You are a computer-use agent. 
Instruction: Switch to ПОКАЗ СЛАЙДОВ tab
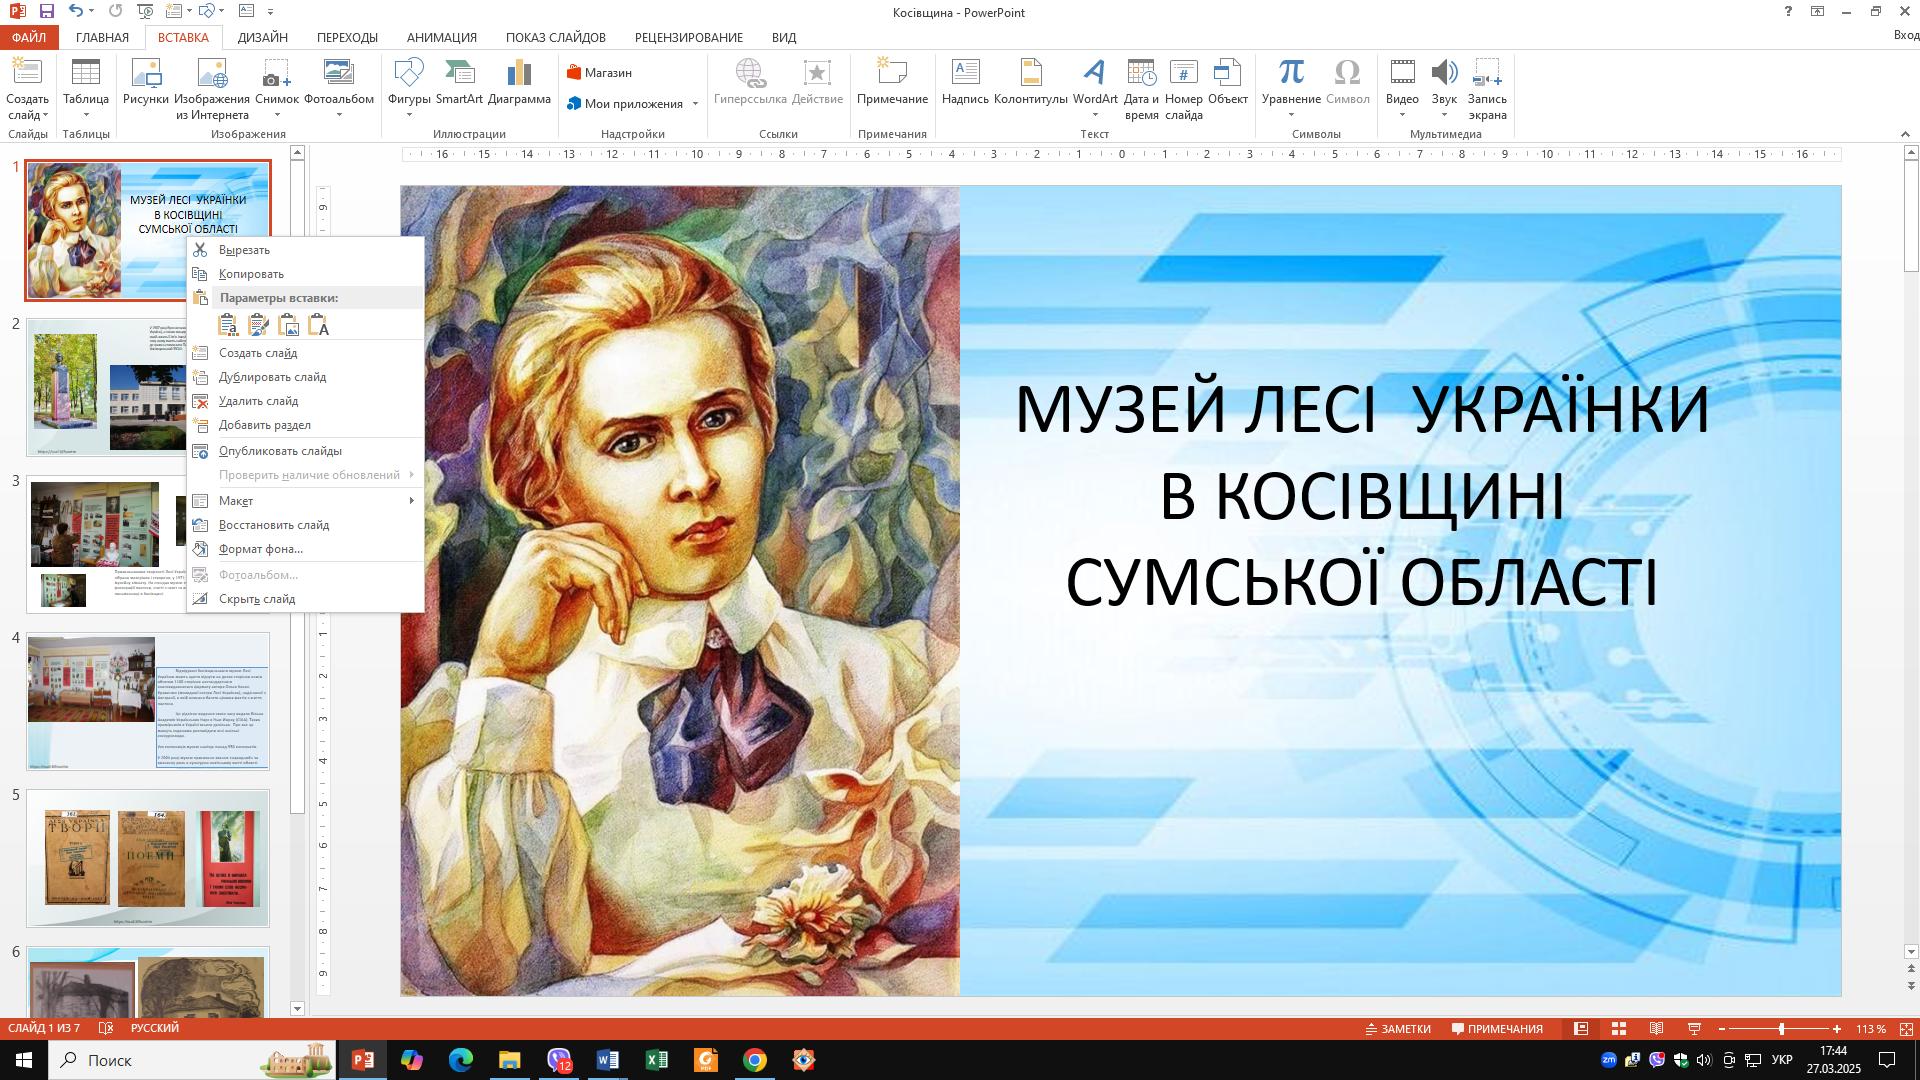coord(555,37)
